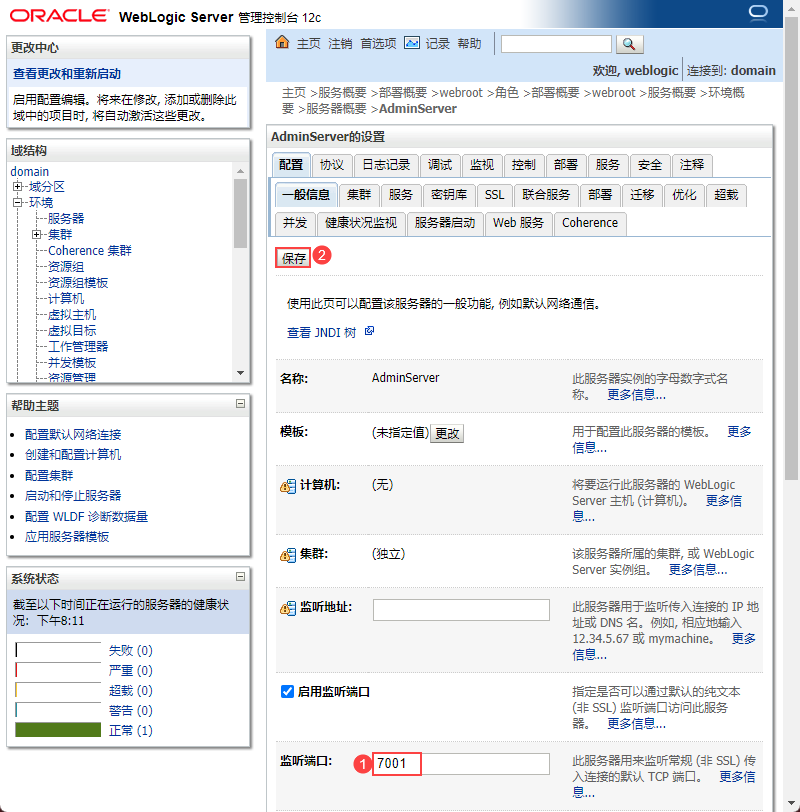Click 更多信息 link beside 集群 description
The width and height of the screenshot is (800, 812).
[x=698, y=570]
